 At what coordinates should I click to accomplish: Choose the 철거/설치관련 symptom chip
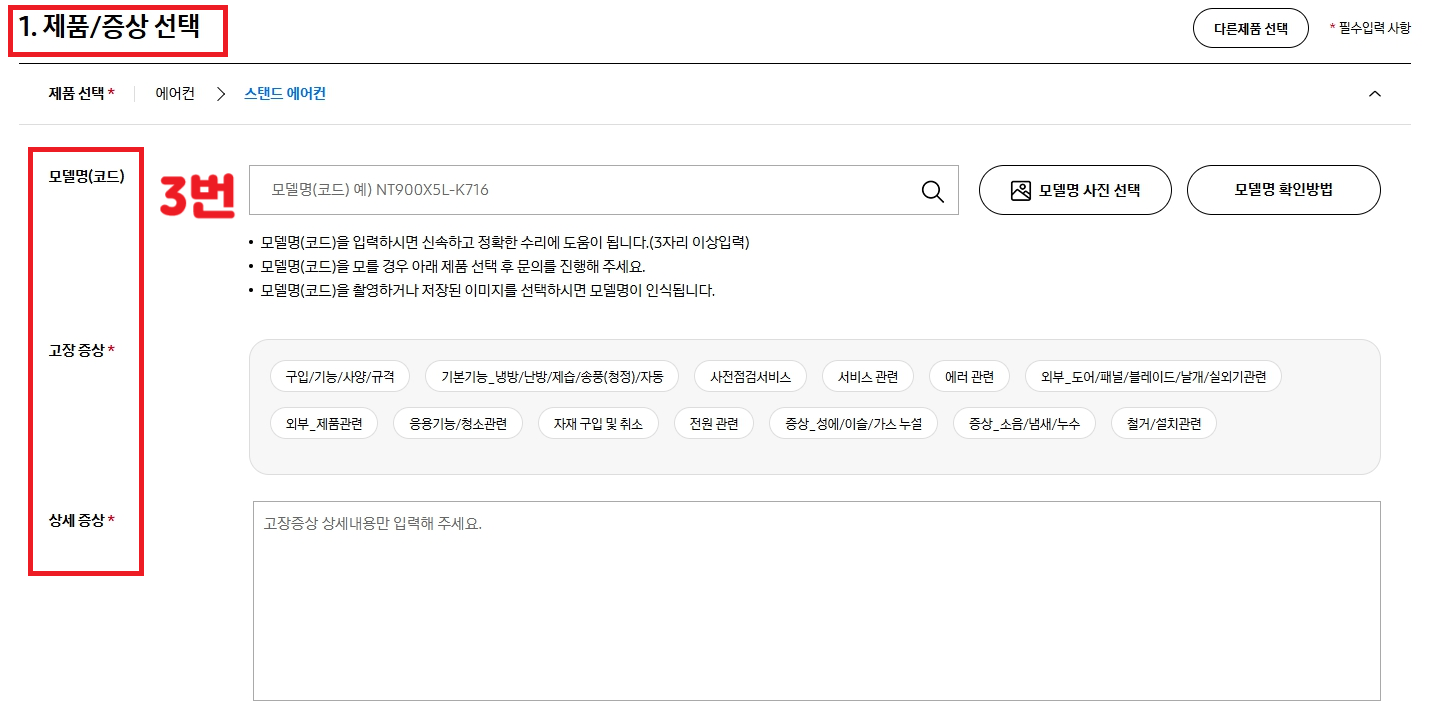pyautogui.click(x=1163, y=423)
